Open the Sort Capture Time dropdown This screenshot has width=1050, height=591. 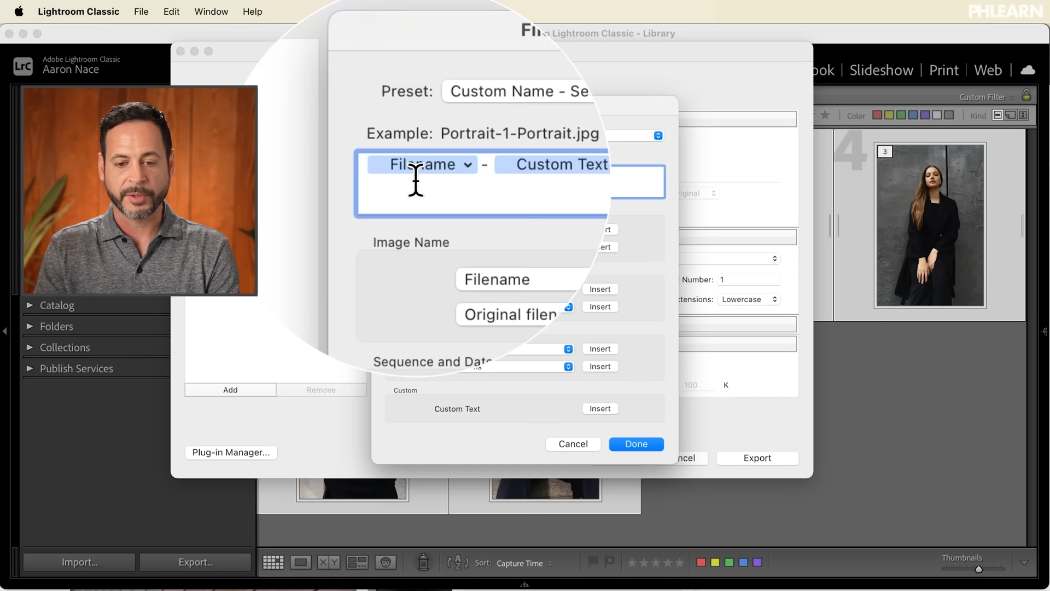pyautogui.click(x=524, y=563)
